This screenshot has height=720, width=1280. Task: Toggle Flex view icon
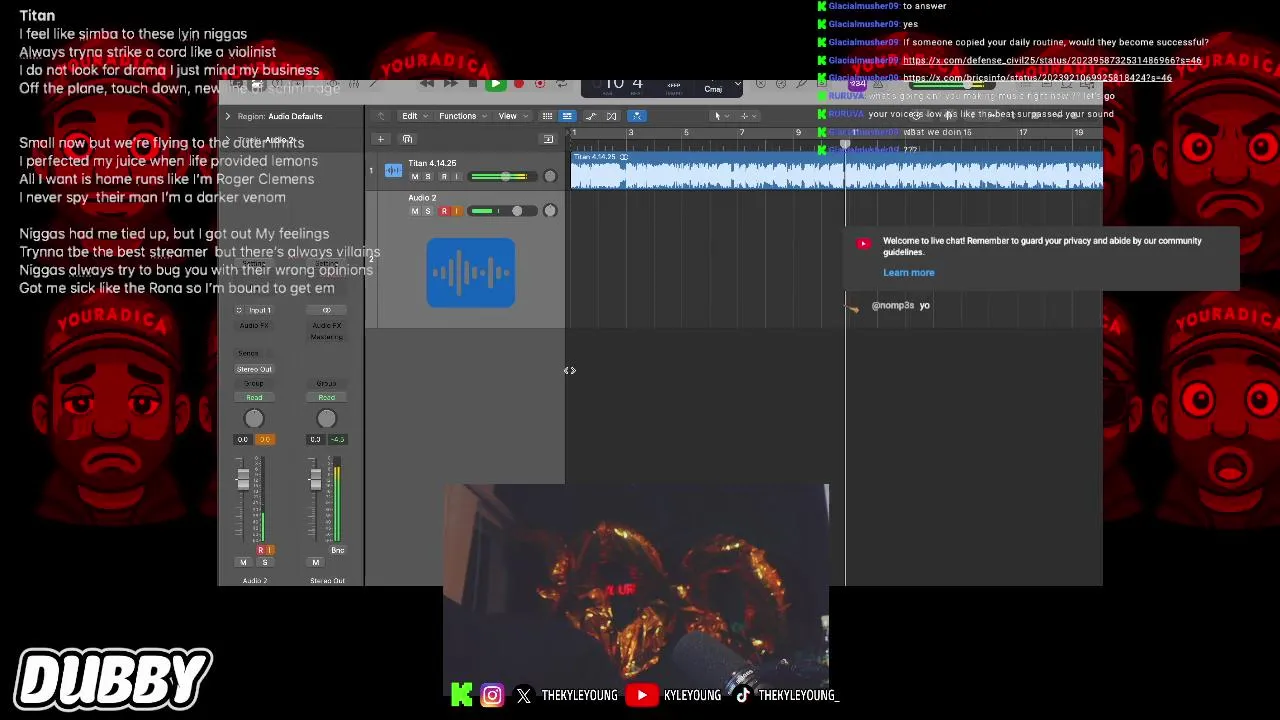[x=612, y=116]
